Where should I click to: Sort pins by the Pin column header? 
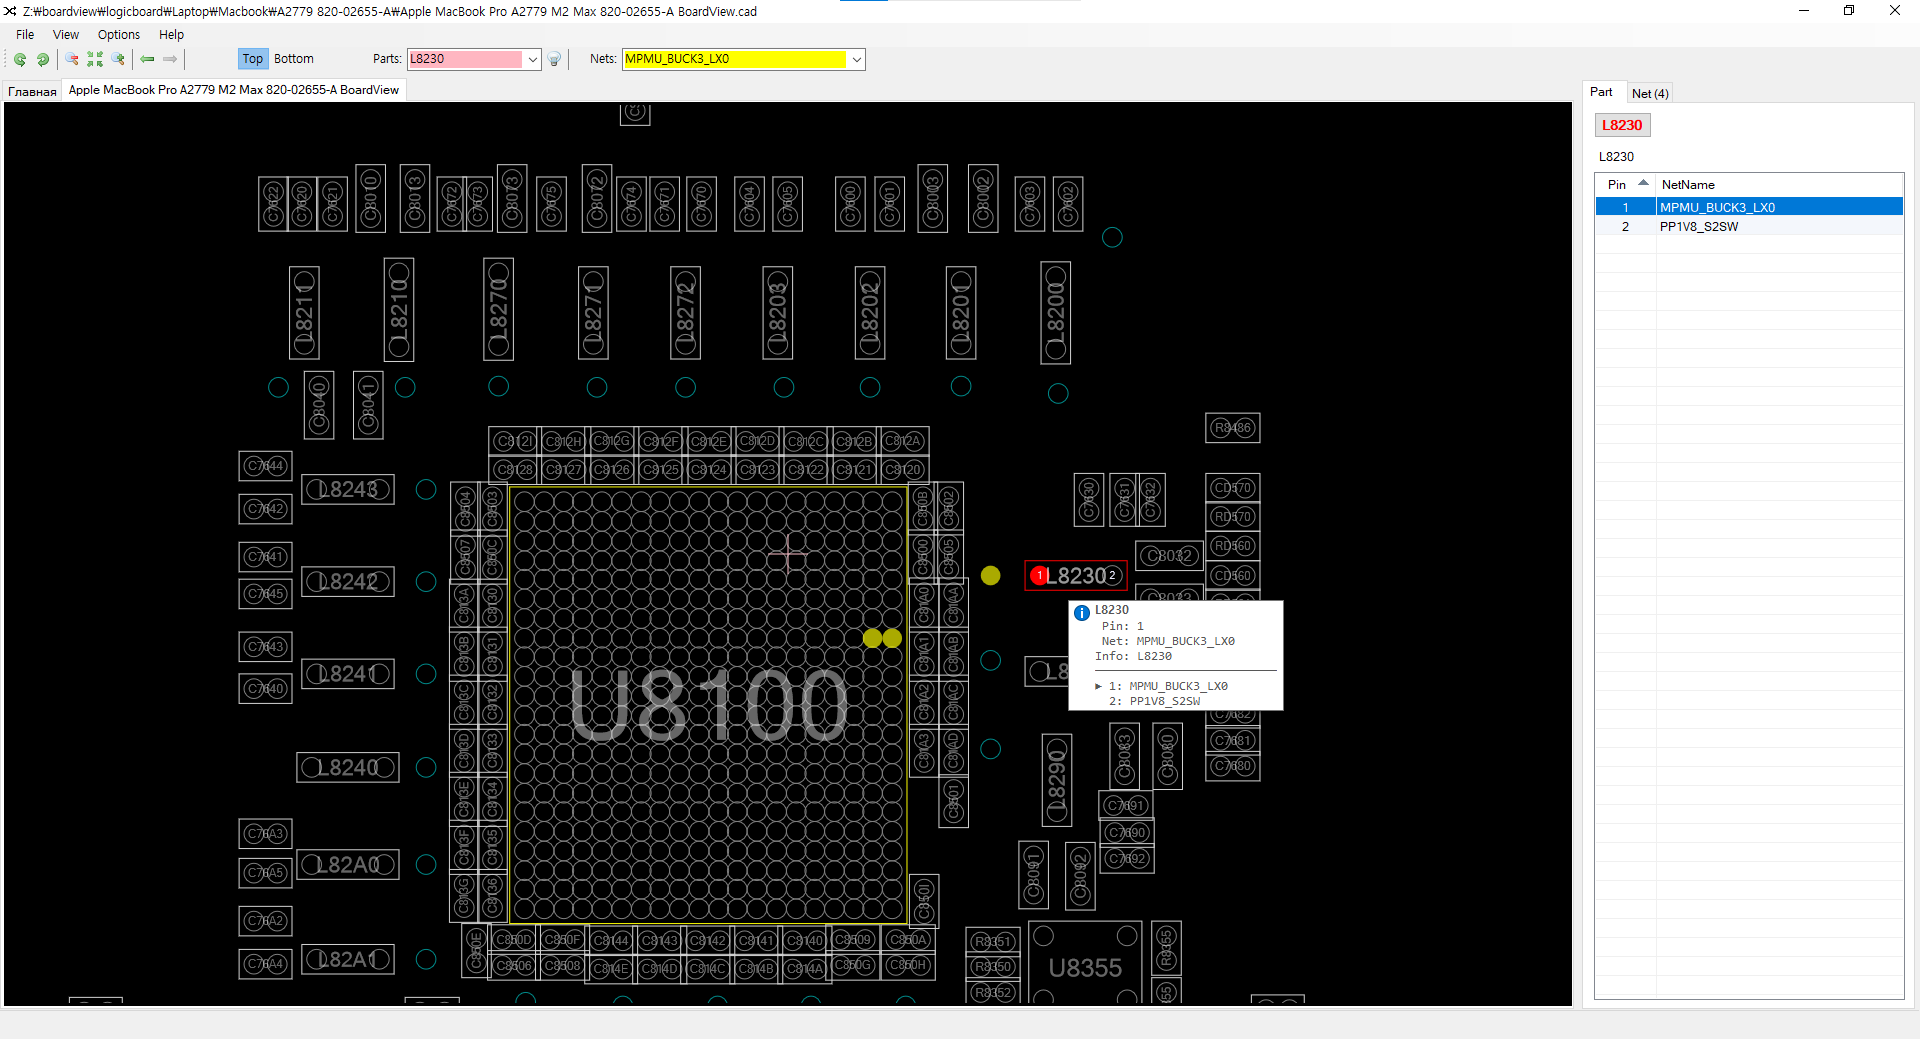click(1625, 184)
